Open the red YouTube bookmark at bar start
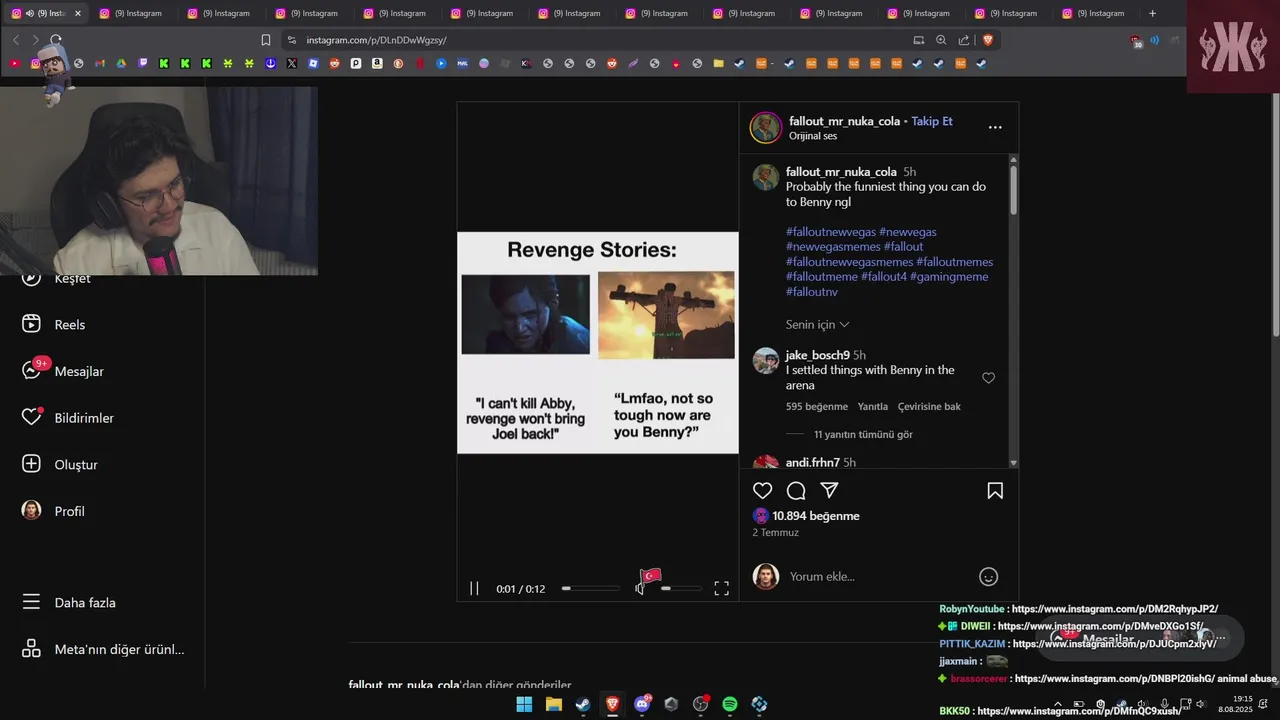The height and width of the screenshot is (720, 1280). pos(14,63)
